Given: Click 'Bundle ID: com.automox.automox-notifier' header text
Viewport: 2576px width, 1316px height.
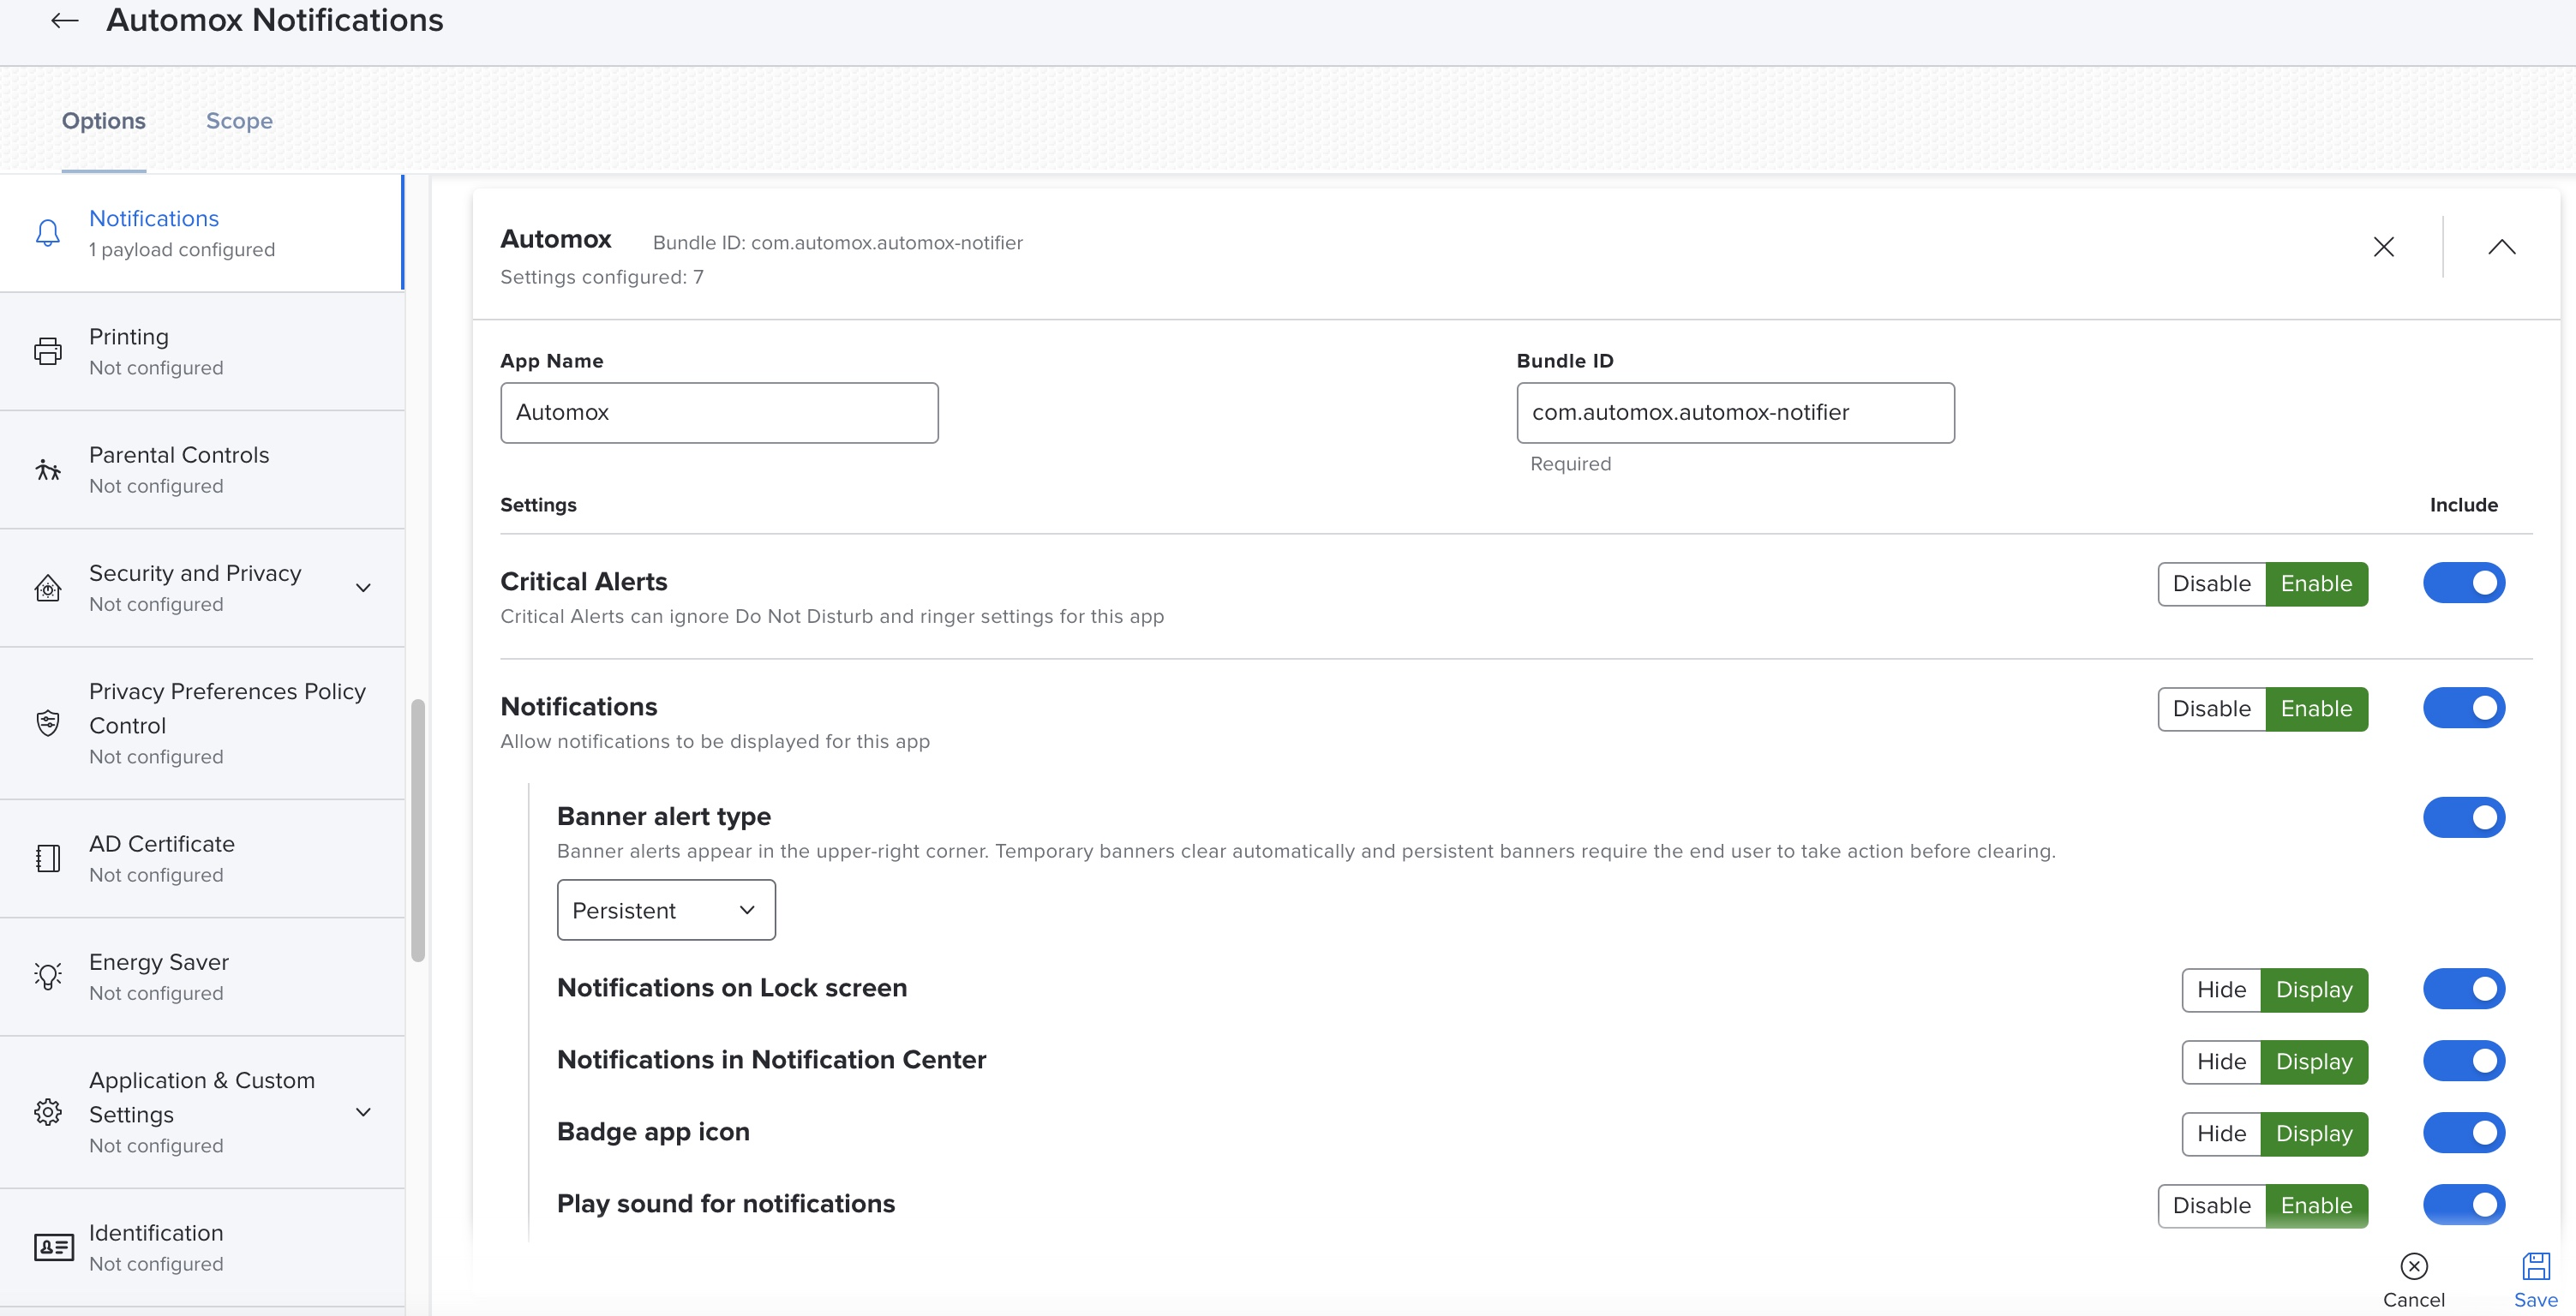Looking at the screenshot, I should point(838,243).
